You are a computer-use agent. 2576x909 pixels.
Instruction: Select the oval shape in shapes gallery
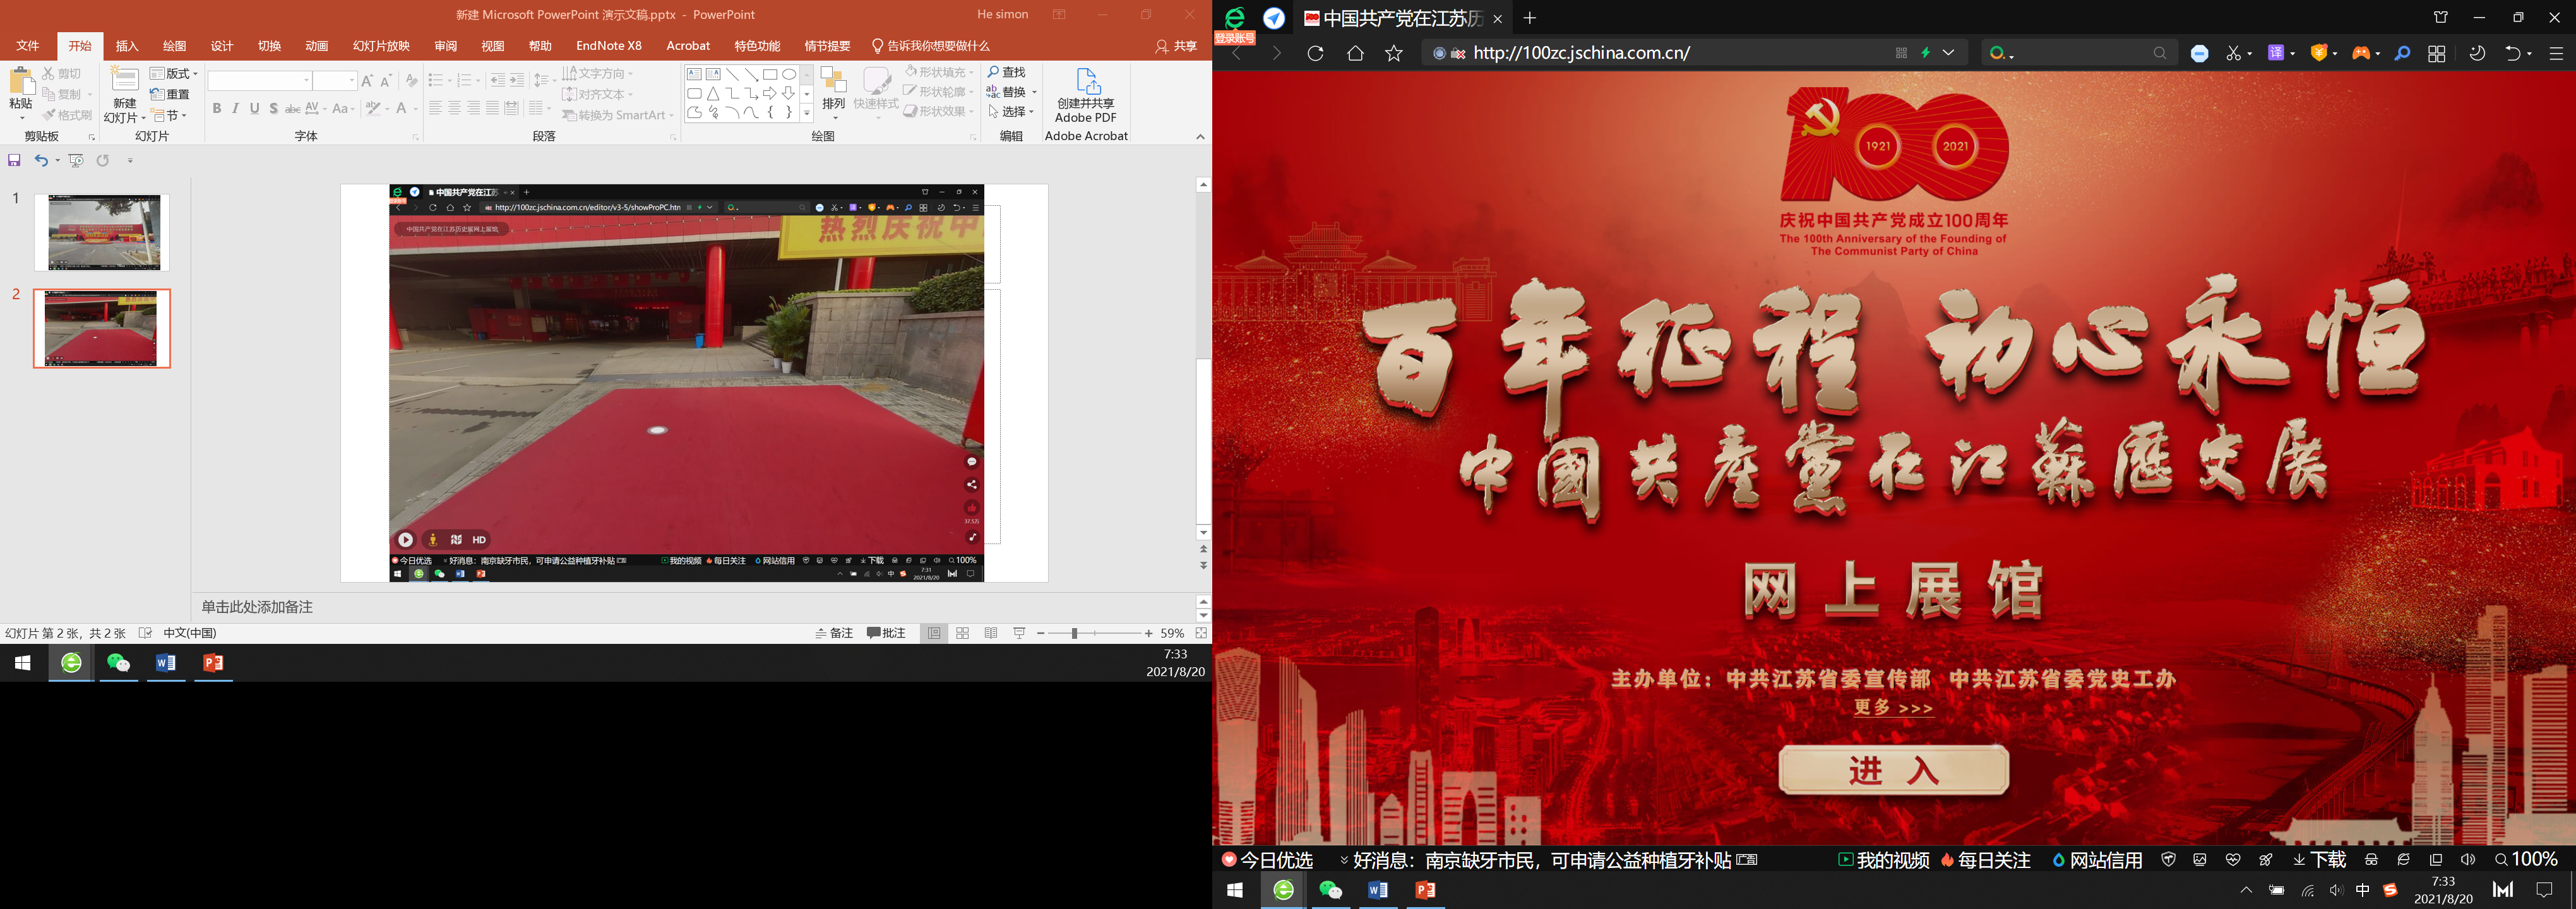(789, 74)
